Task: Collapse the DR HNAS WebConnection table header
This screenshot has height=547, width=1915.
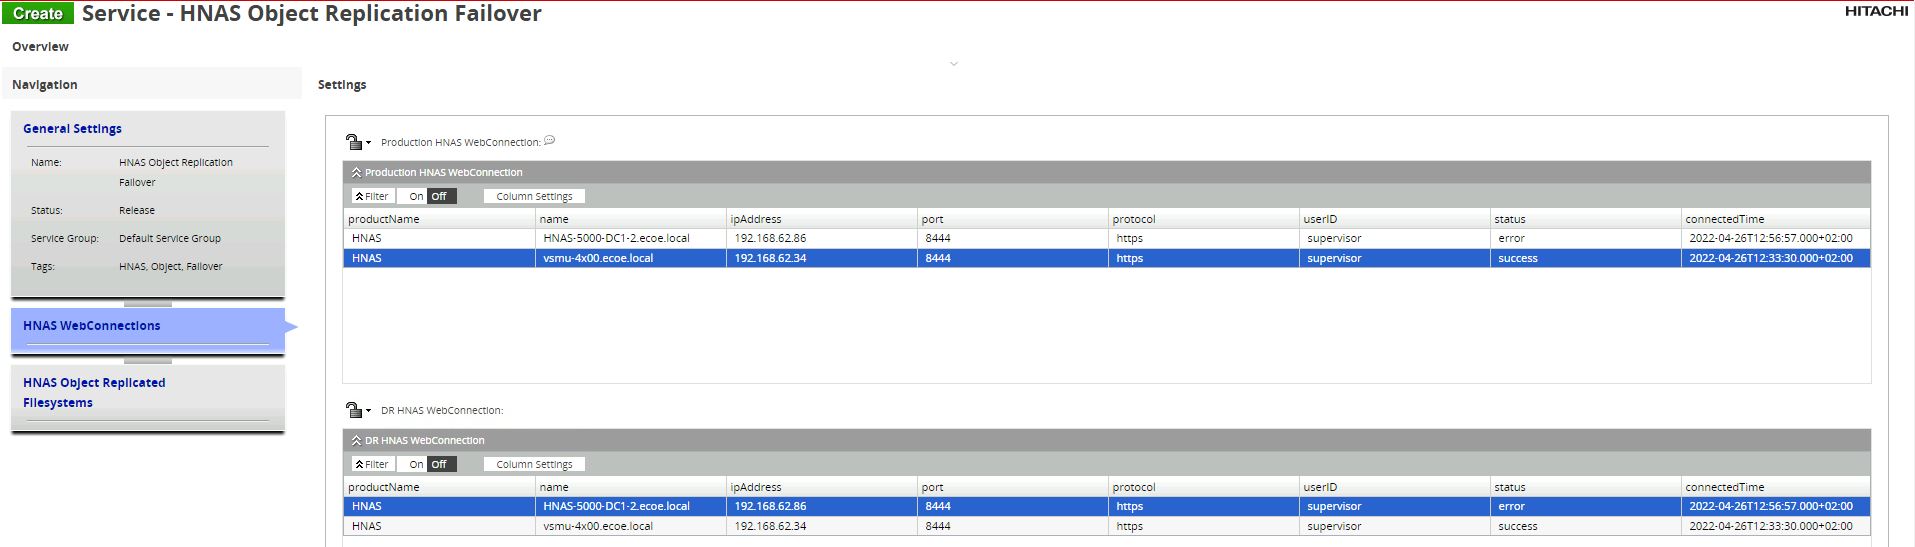Action: click(356, 440)
